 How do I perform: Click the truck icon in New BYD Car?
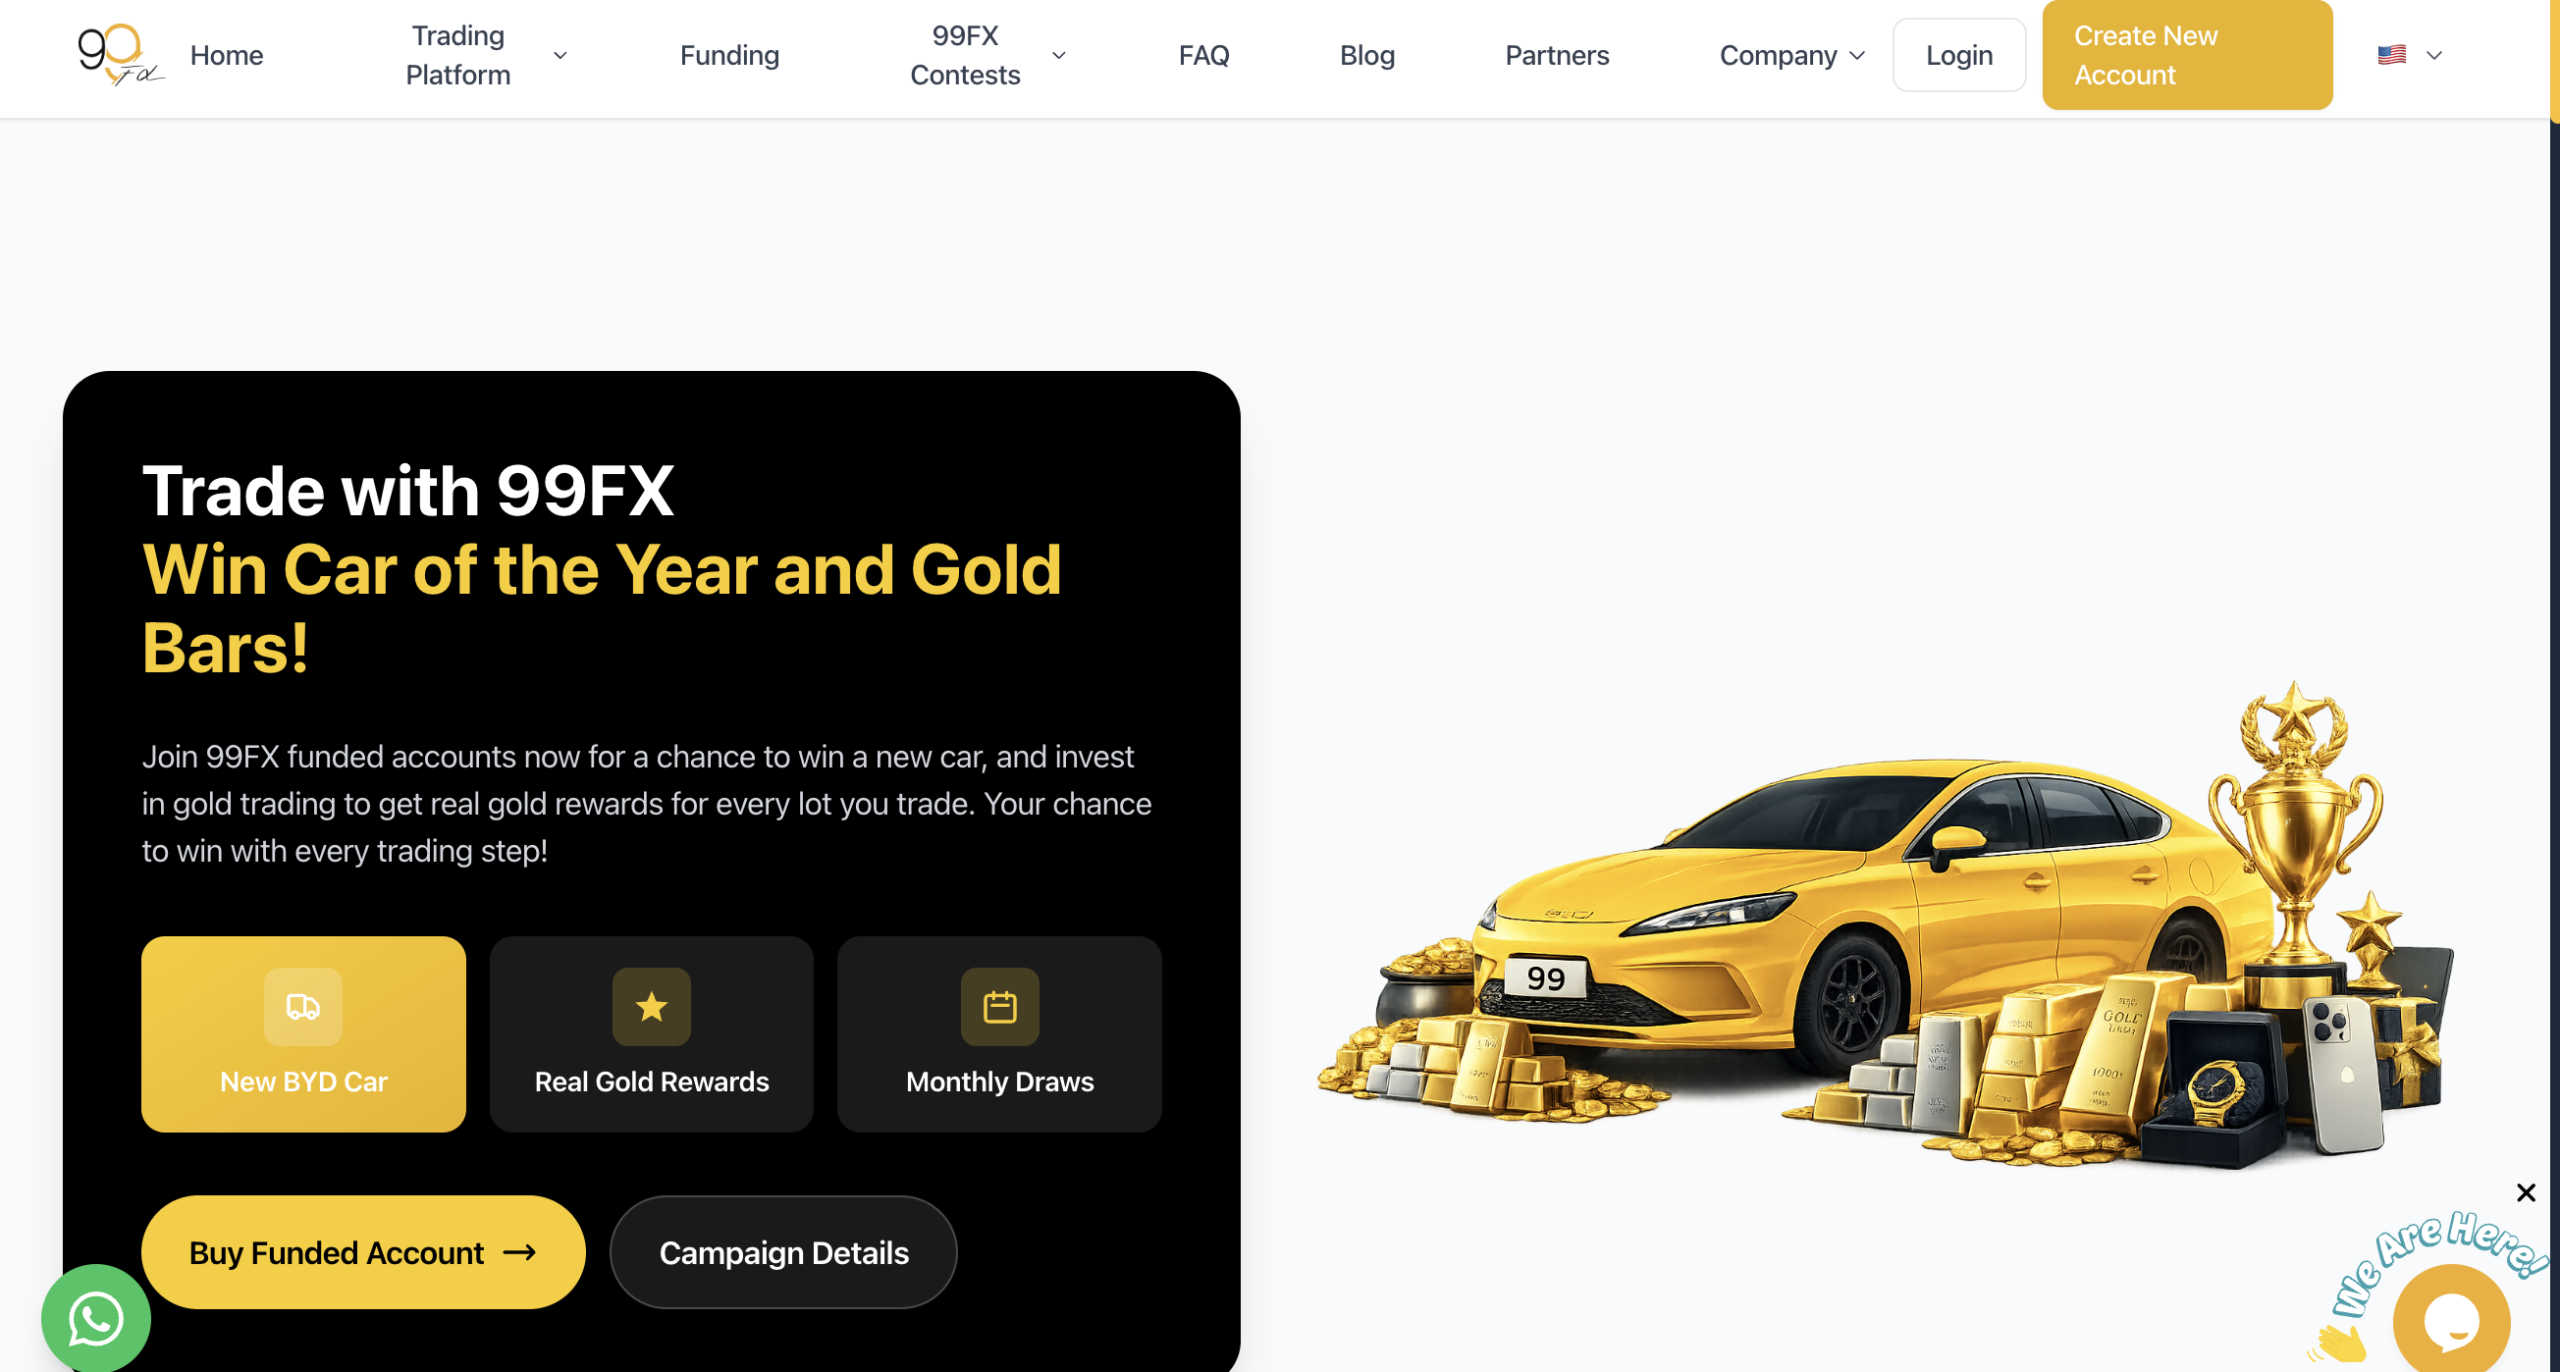[x=303, y=1006]
